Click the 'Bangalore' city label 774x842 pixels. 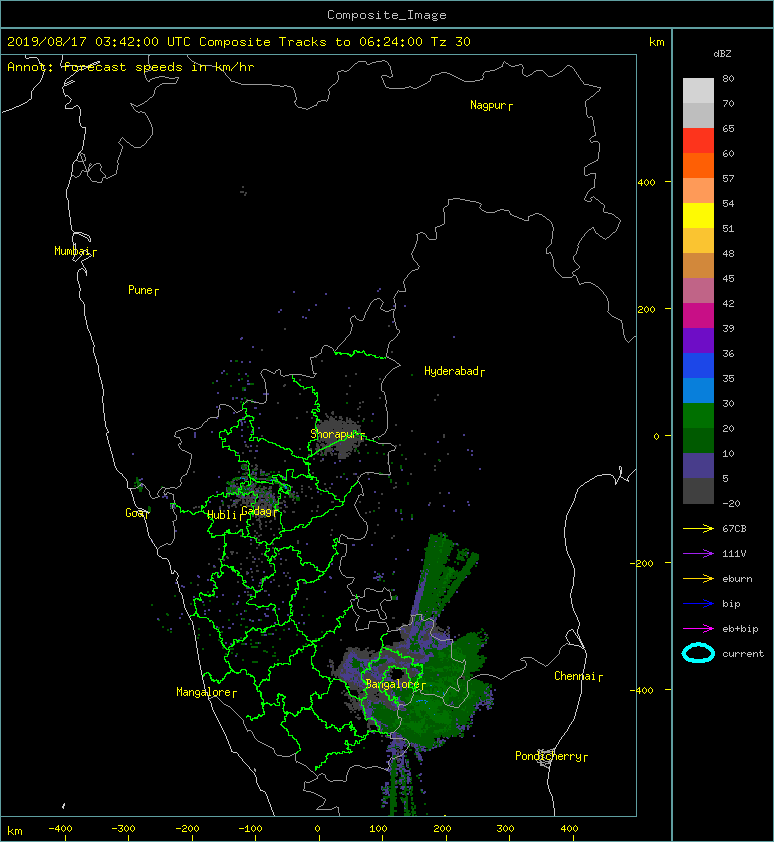(395, 684)
